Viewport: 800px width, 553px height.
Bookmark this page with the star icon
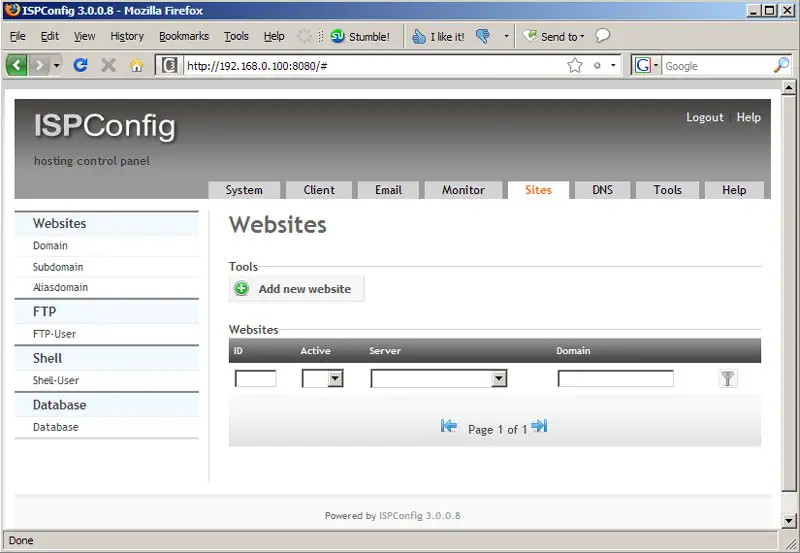[574, 65]
